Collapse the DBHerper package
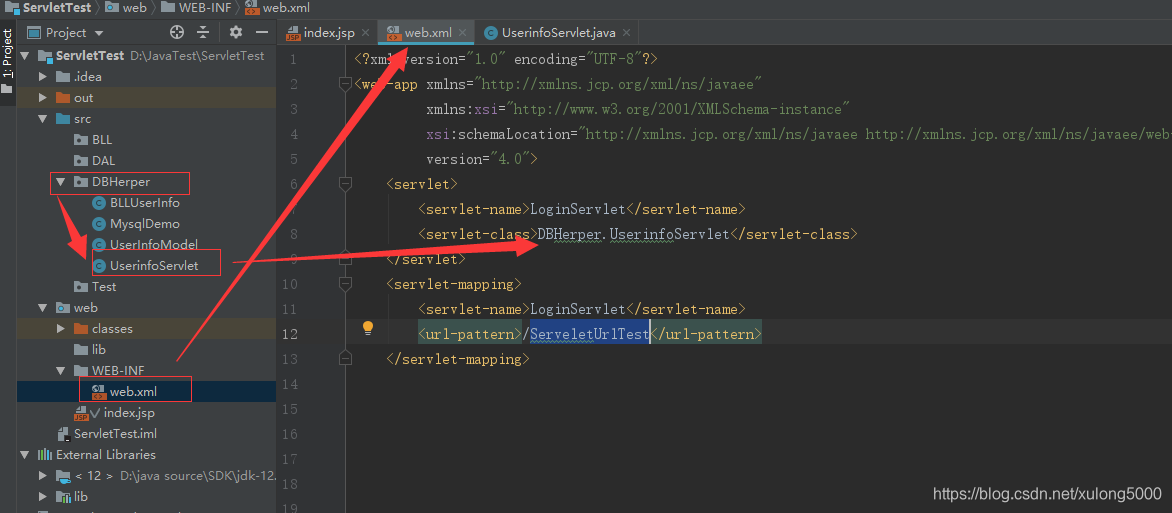 coord(61,182)
